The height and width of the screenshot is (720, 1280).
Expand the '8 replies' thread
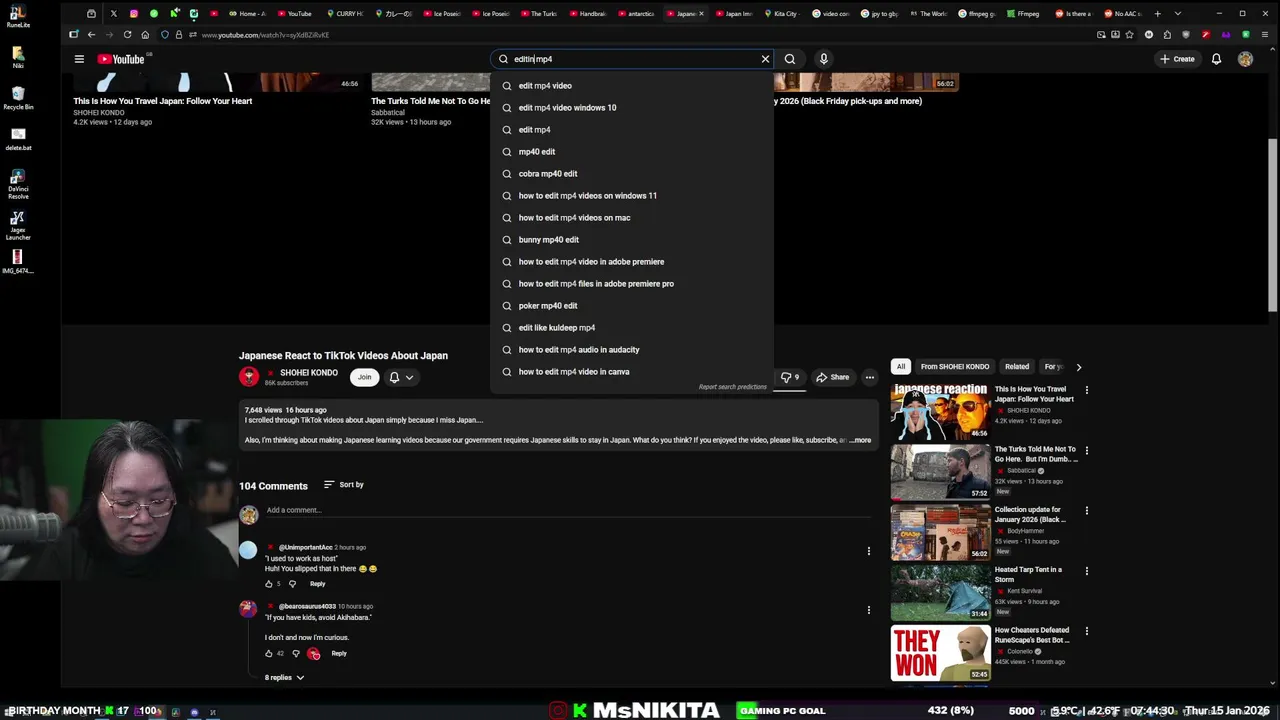[284, 678]
